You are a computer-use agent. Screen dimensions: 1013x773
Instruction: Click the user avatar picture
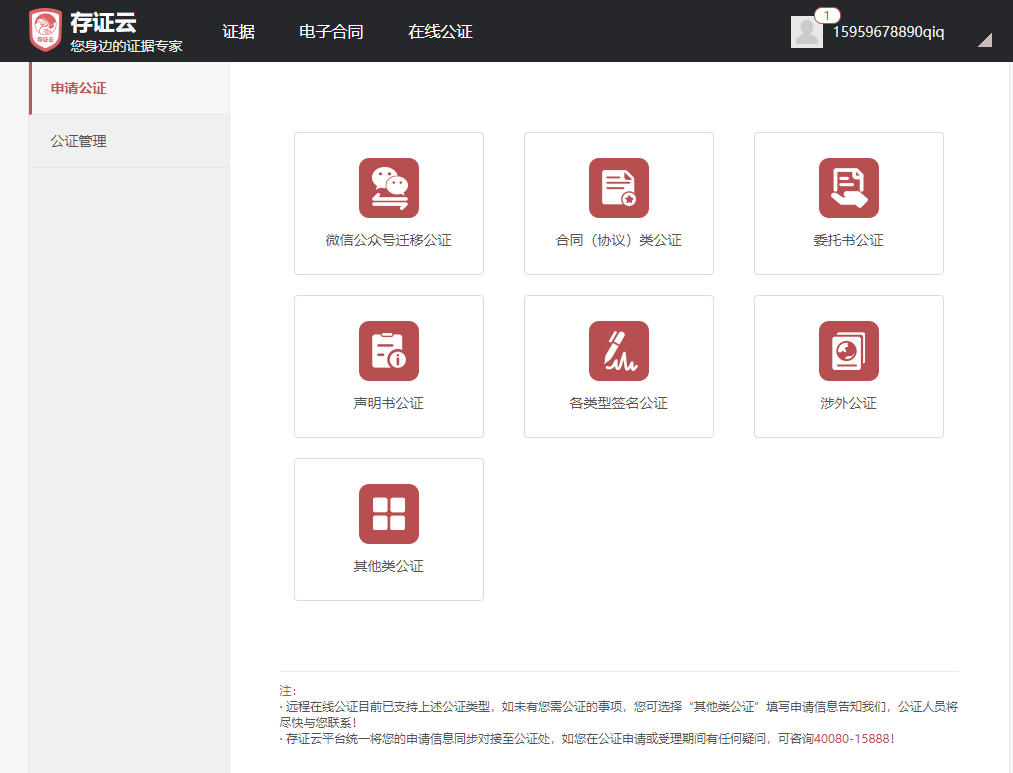[x=807, y=32]
